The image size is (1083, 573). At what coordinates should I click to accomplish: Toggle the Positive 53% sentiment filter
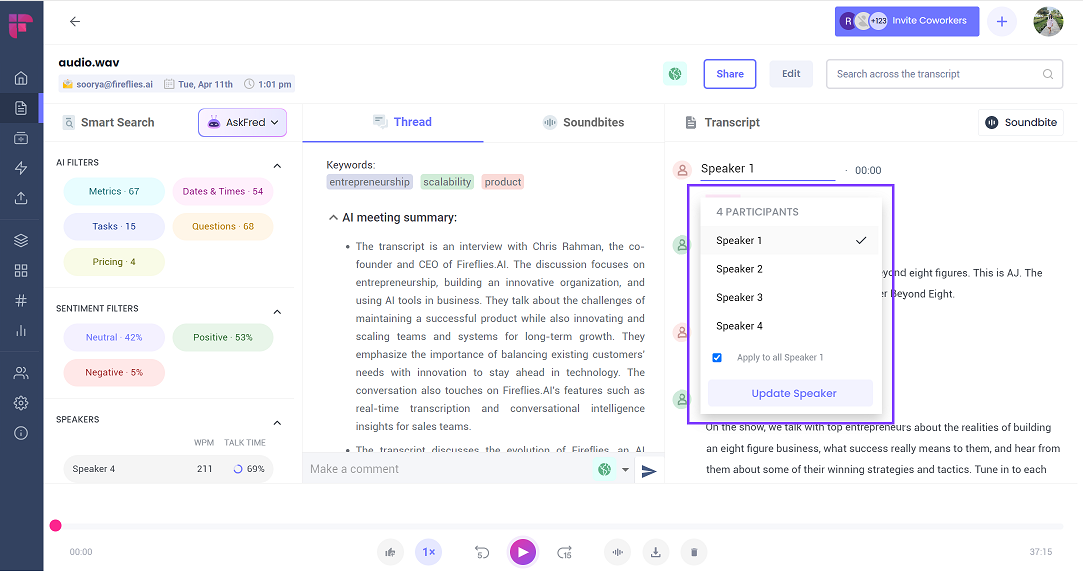(222, 338)
